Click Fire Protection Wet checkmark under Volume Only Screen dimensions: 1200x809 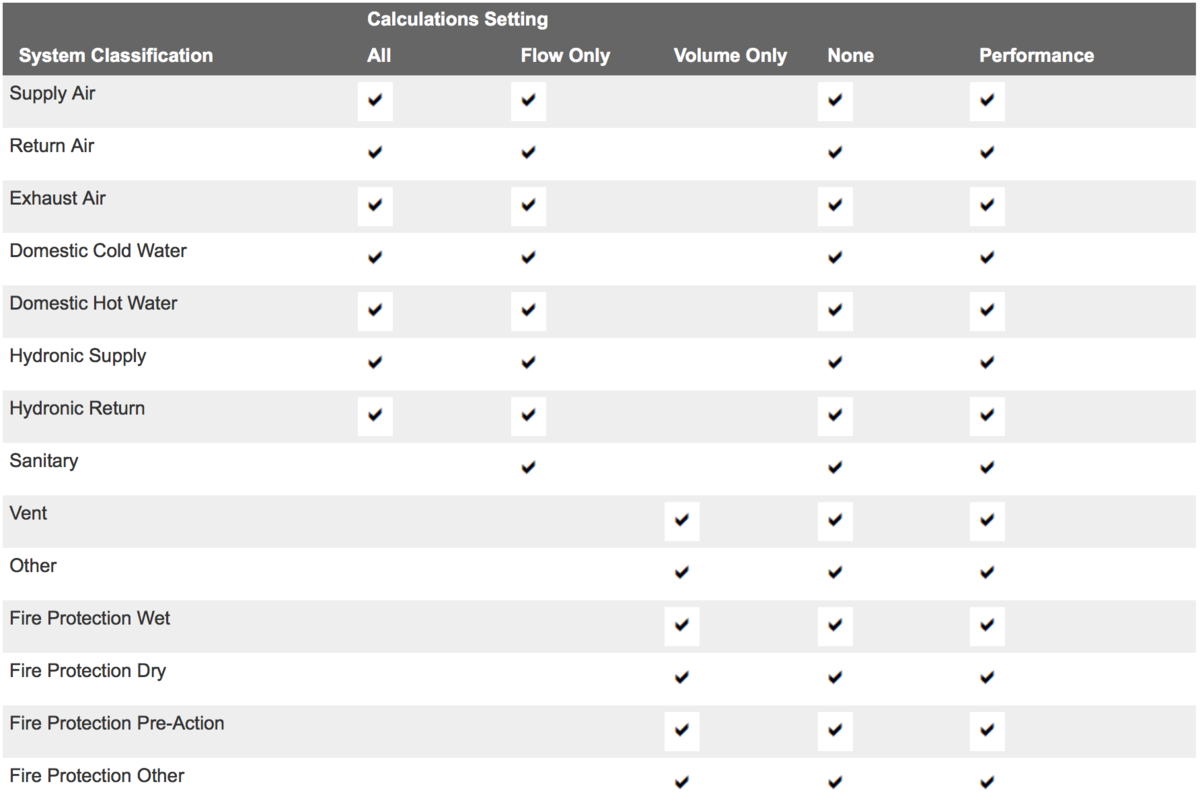681,626
